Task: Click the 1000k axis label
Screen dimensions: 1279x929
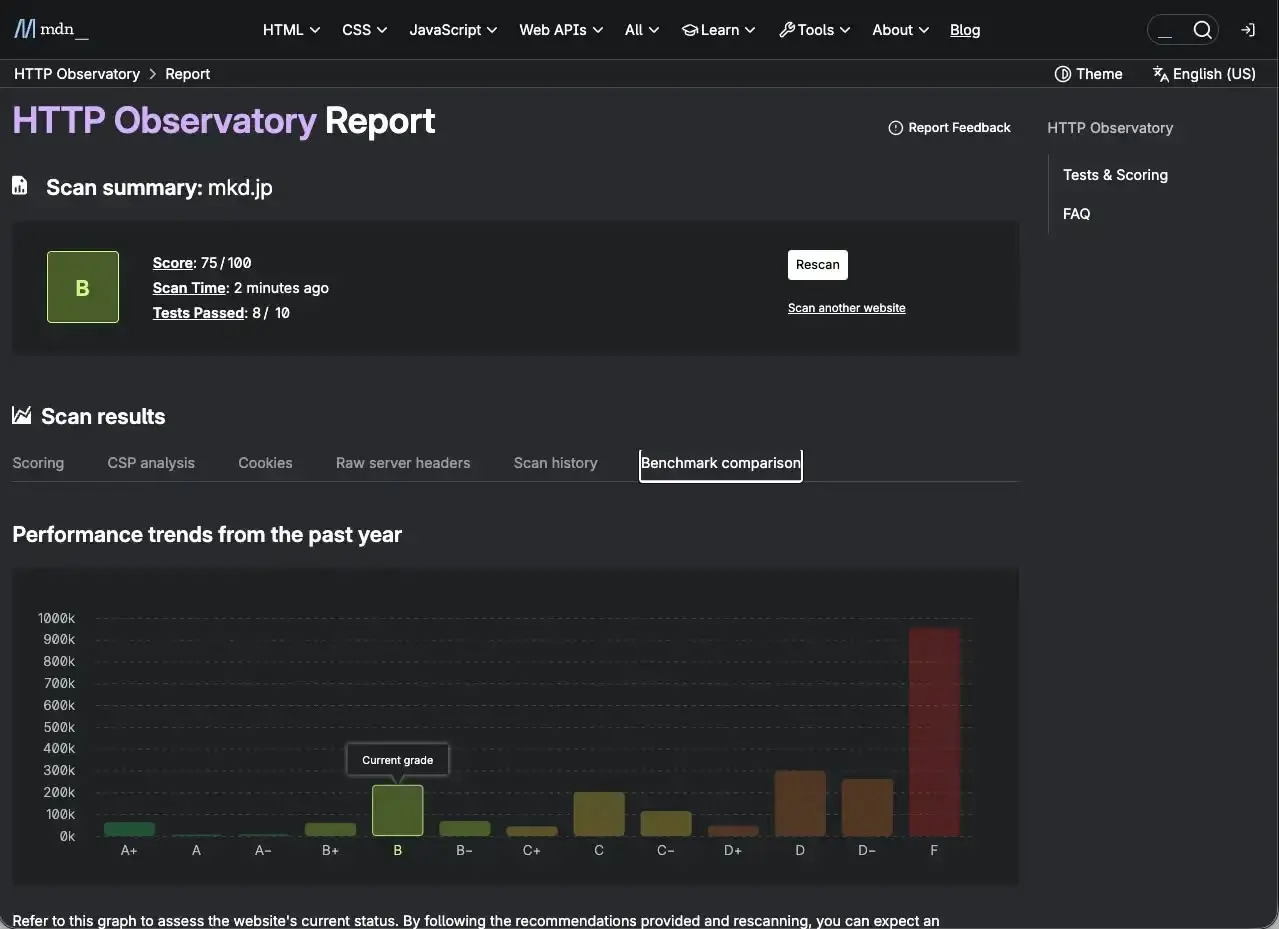Action: pos(56,618)
